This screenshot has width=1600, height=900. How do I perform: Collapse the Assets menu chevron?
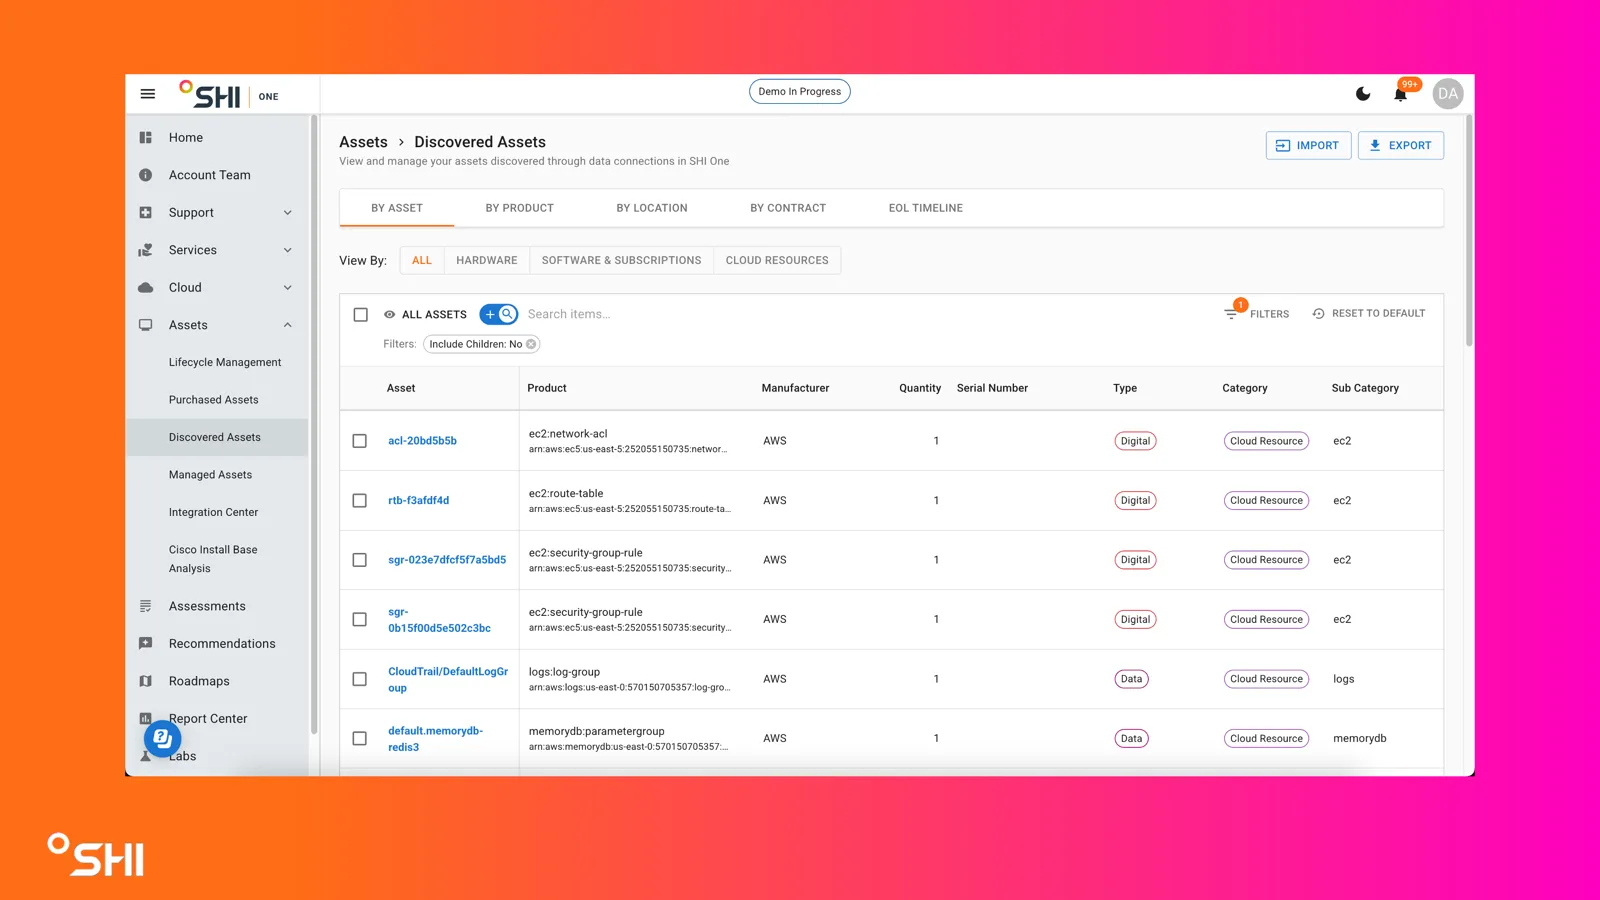[288, 325]
